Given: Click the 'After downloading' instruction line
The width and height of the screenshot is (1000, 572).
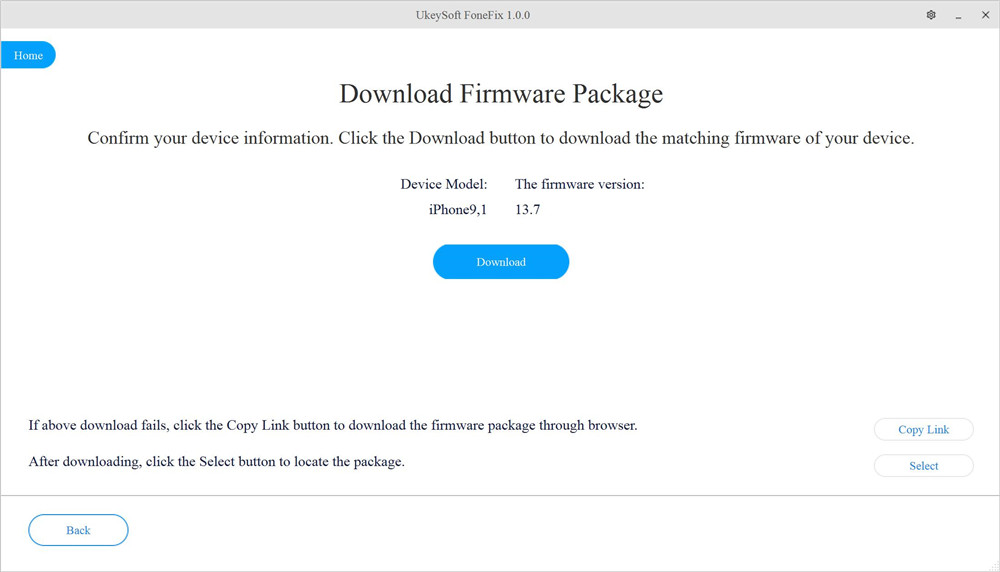Looking at the screenshot, I should point(216,462).
